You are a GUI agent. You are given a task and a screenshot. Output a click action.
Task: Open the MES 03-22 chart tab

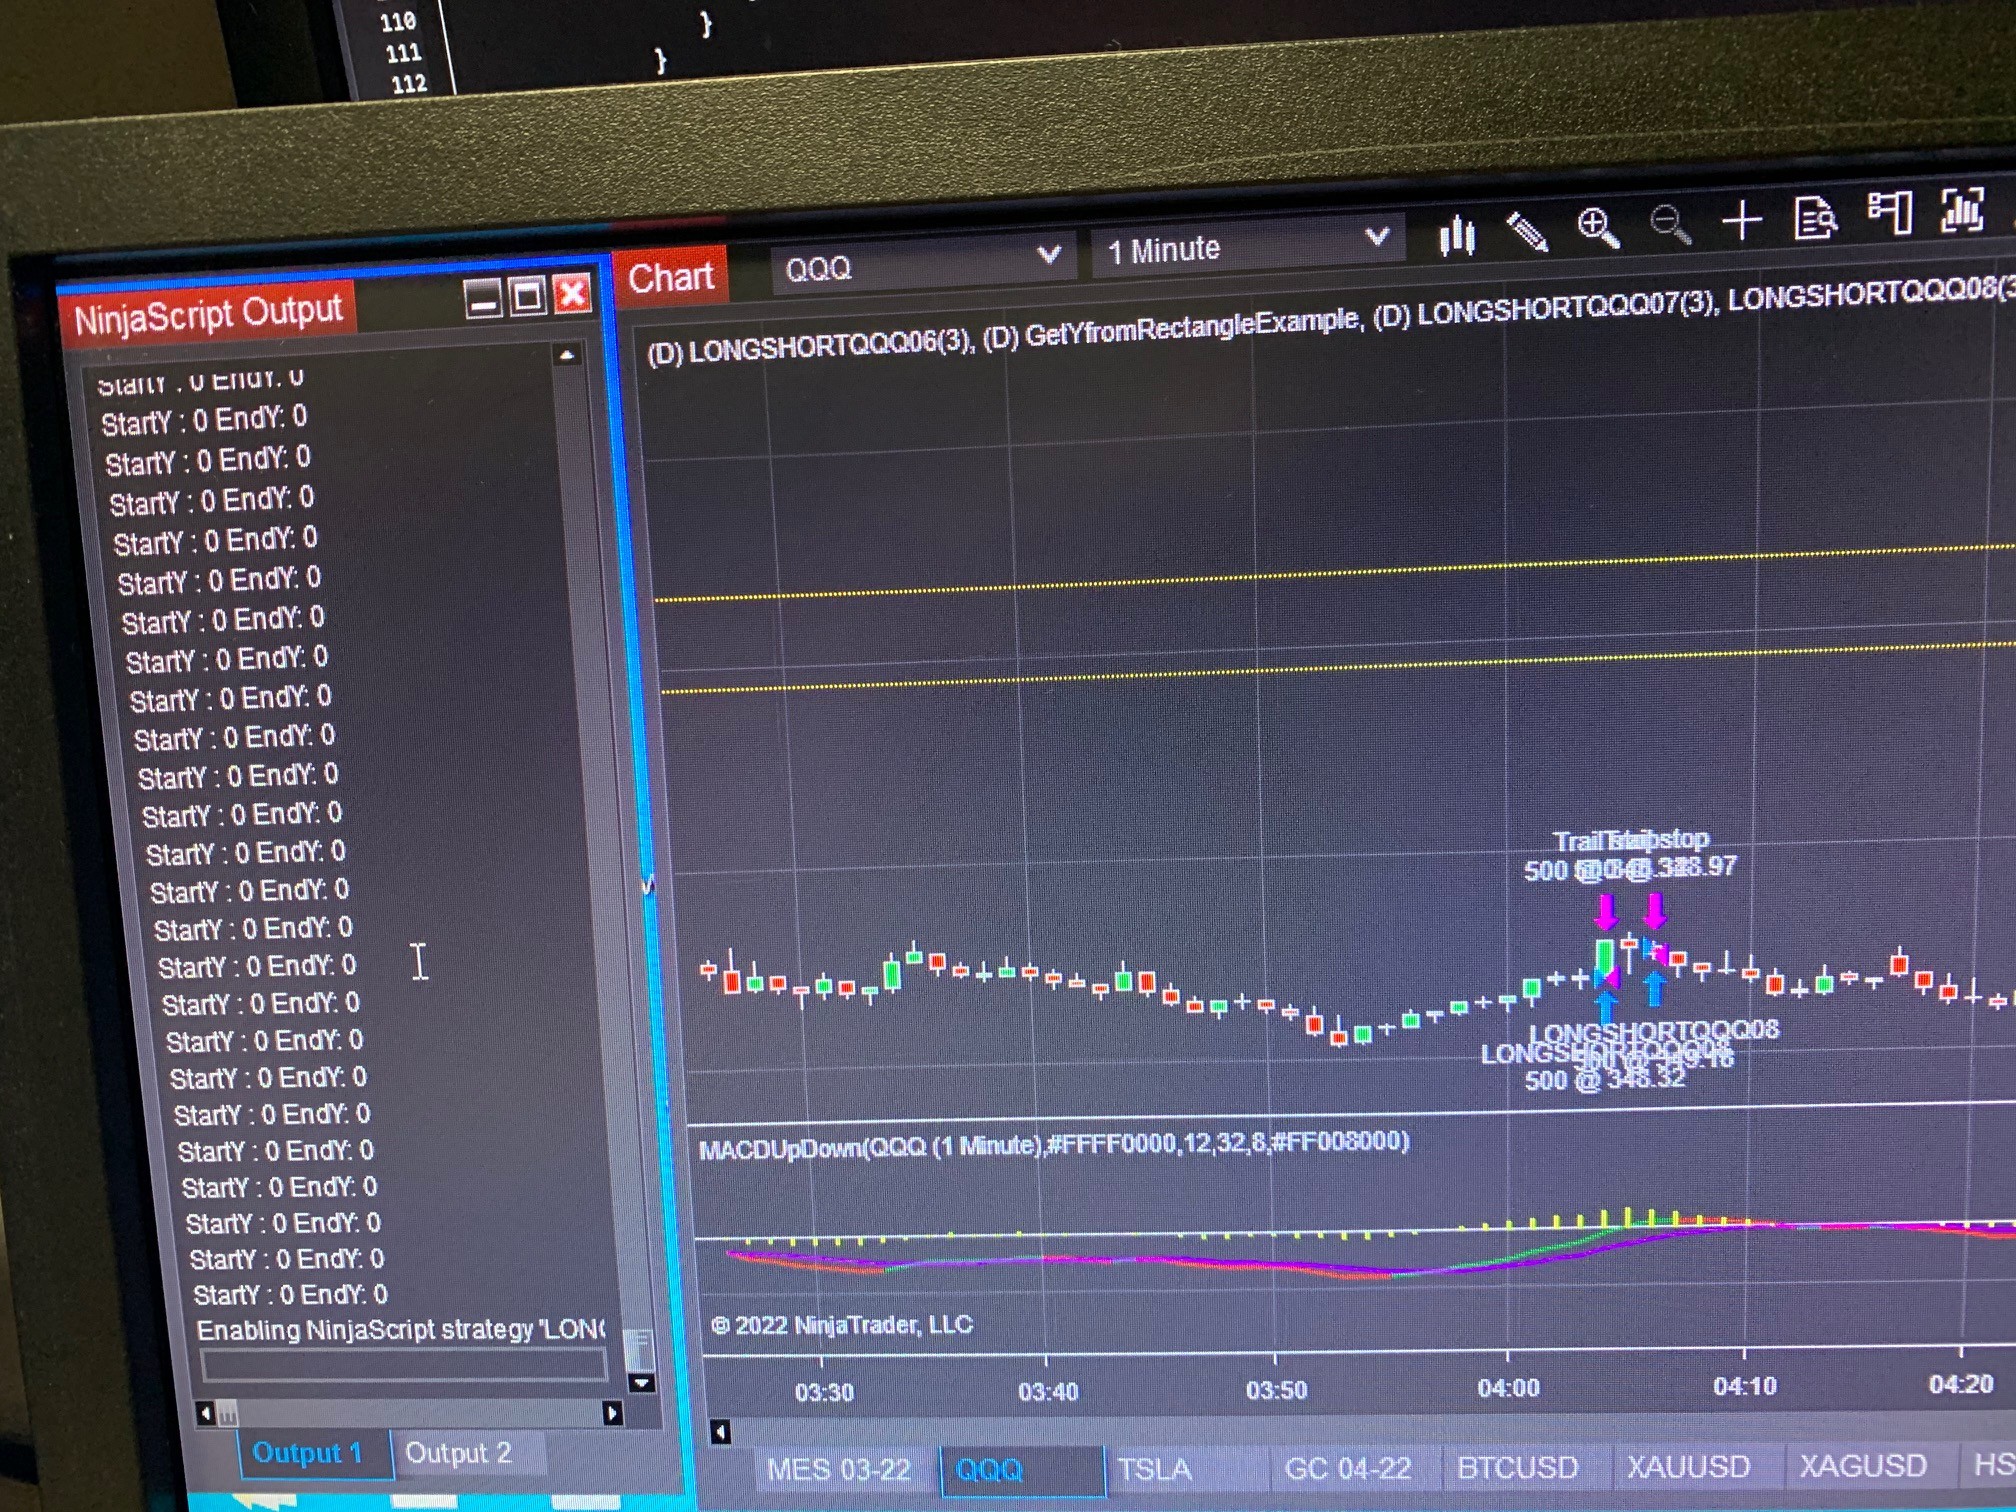click(838, 1470)
